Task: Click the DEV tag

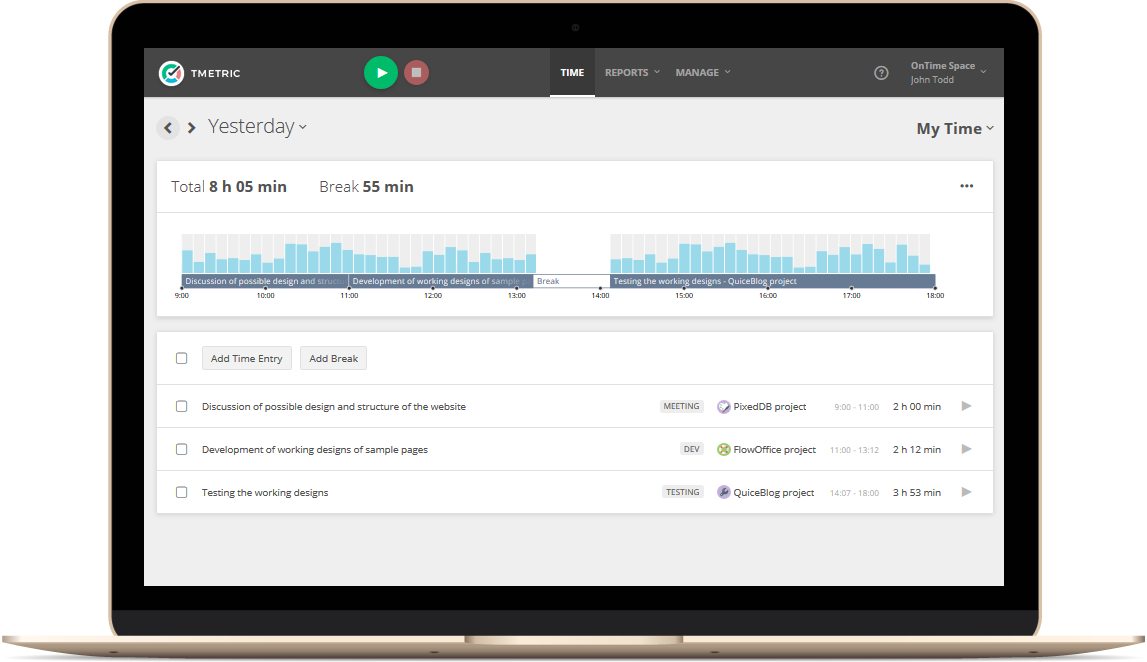Action: point(691,449)
